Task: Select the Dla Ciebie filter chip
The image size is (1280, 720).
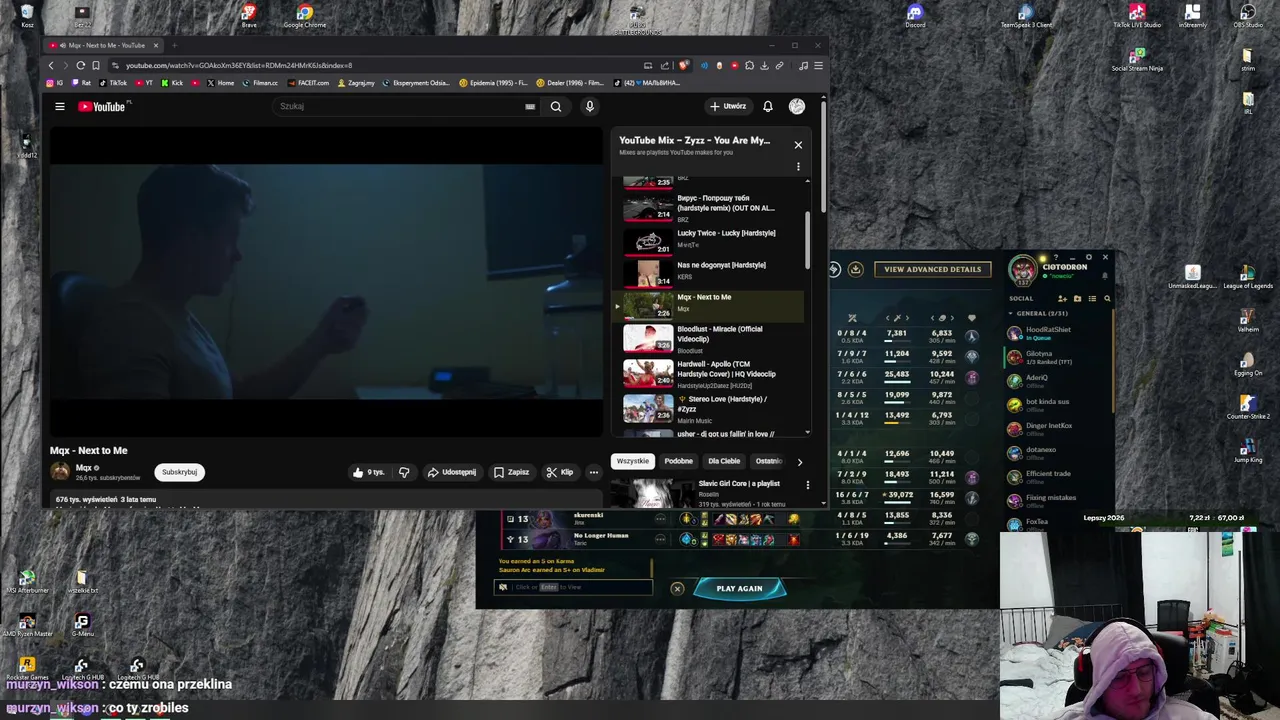Action: [724, 461]
